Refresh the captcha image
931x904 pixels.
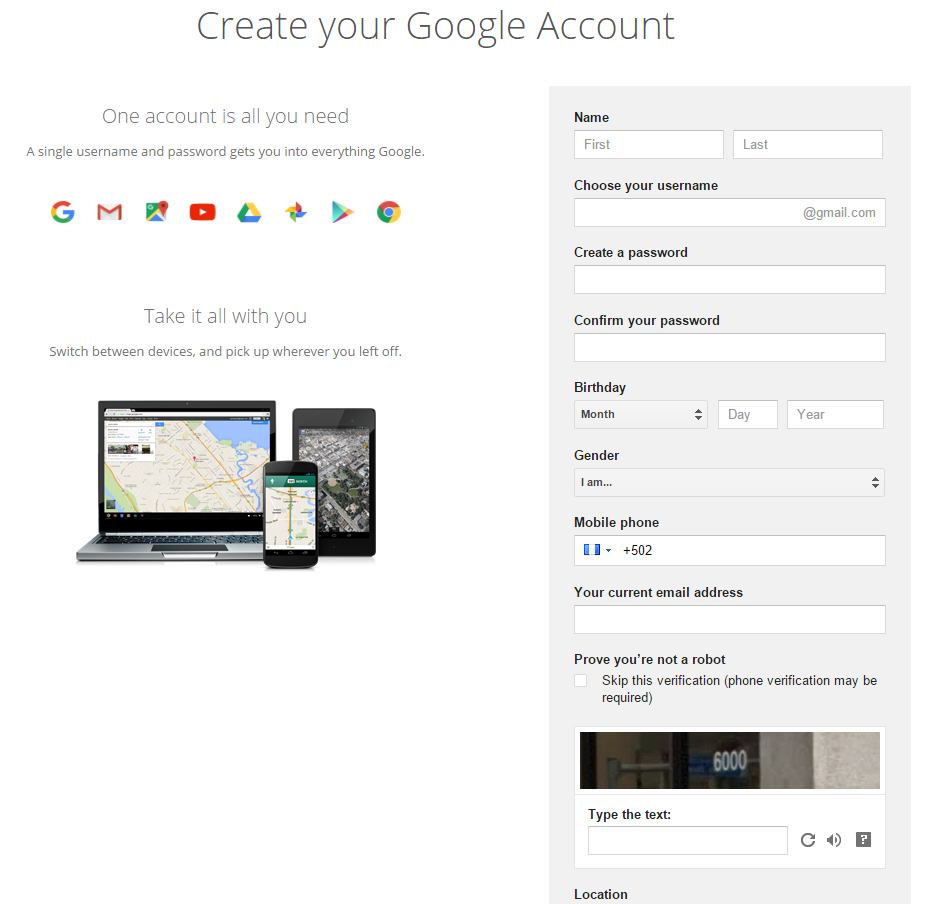pyautogui.click(x=808, y=840)
